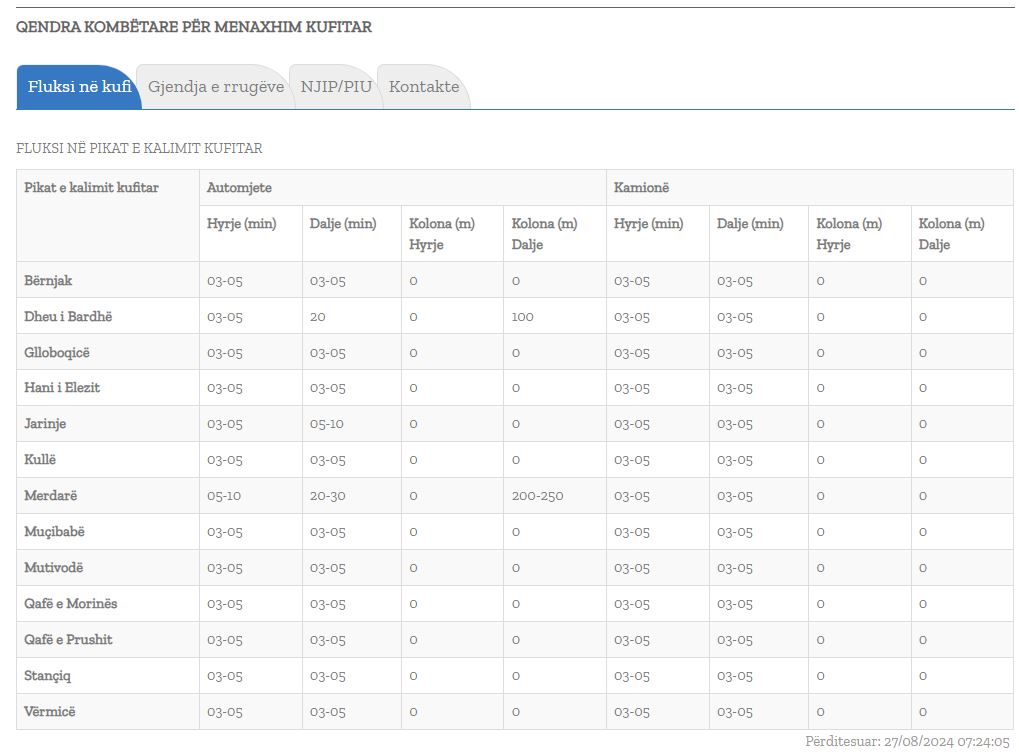The width and height of the screenshot is (1019, 754).
Task: Select the Mutivodë row name
Action: [54, 567]
